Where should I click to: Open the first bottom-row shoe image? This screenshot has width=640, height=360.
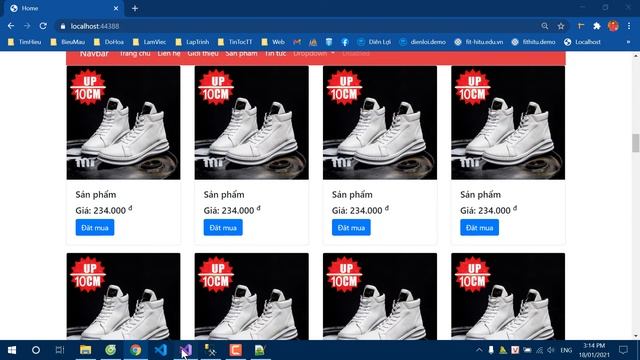[123, 296]
